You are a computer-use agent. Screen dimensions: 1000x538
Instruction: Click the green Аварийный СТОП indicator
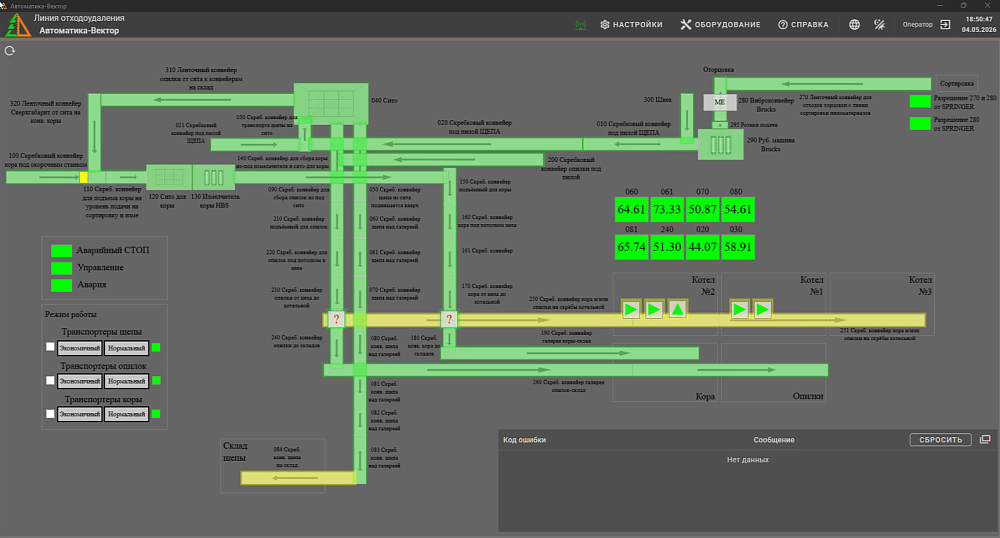pyautogui.click(x=61, y=251)
